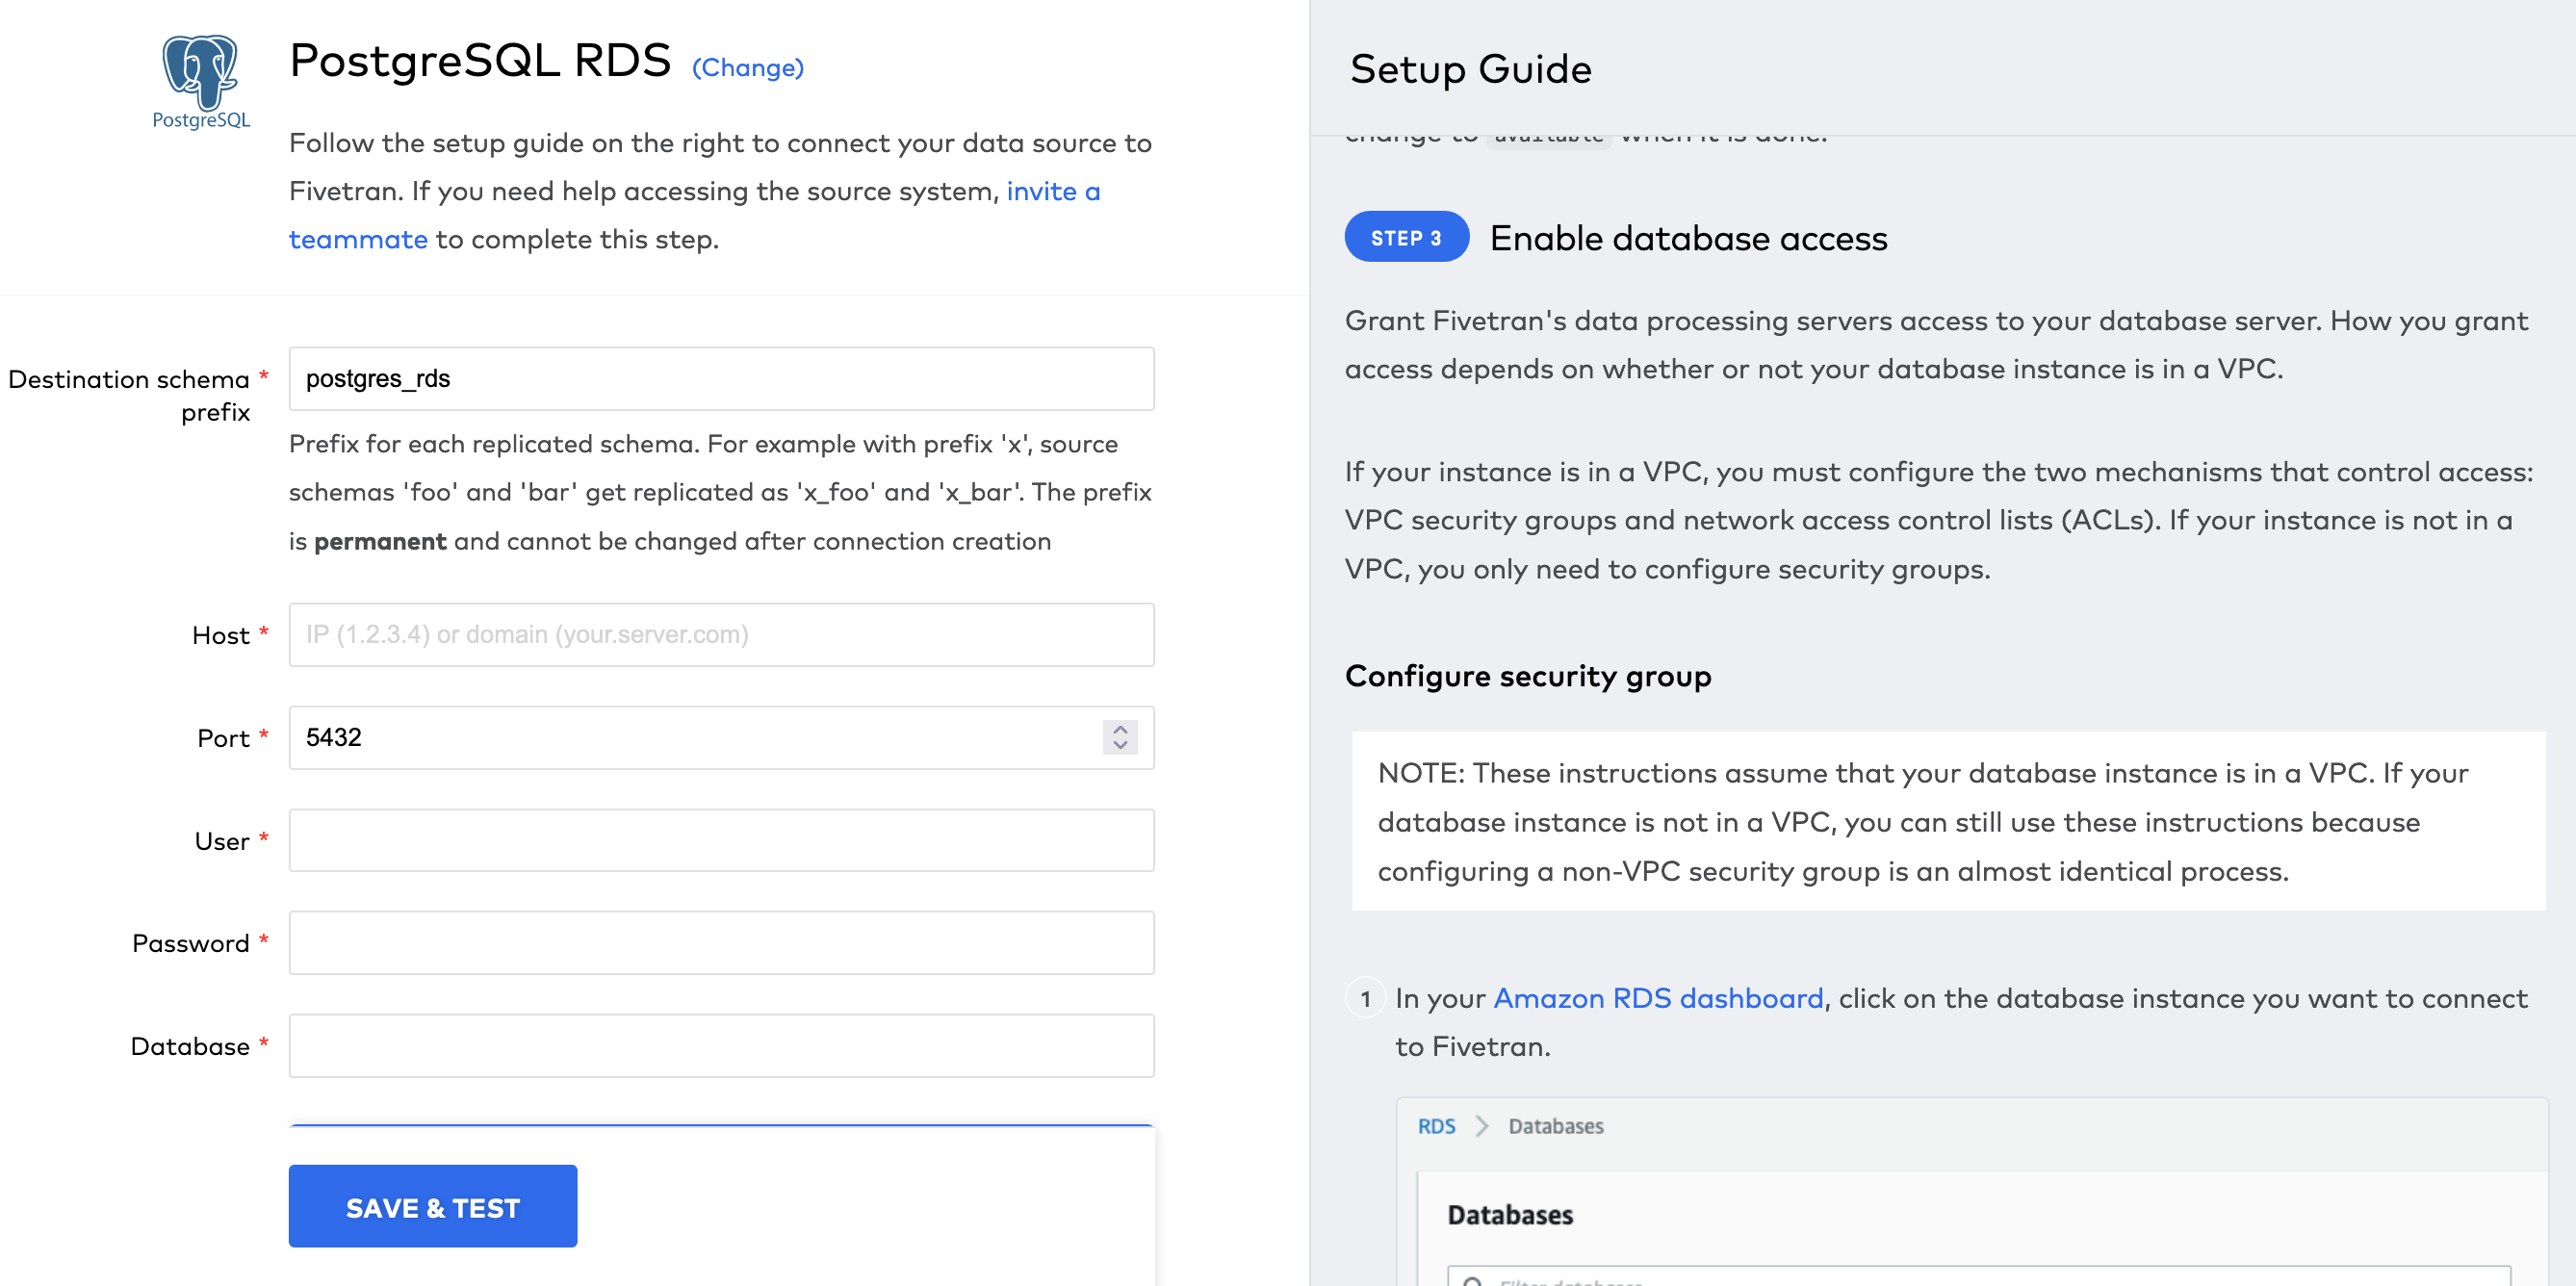This screenshot has width=2576, height=1286.
Task: Click the Setup Guide title
Action: tap(1470, 69)
